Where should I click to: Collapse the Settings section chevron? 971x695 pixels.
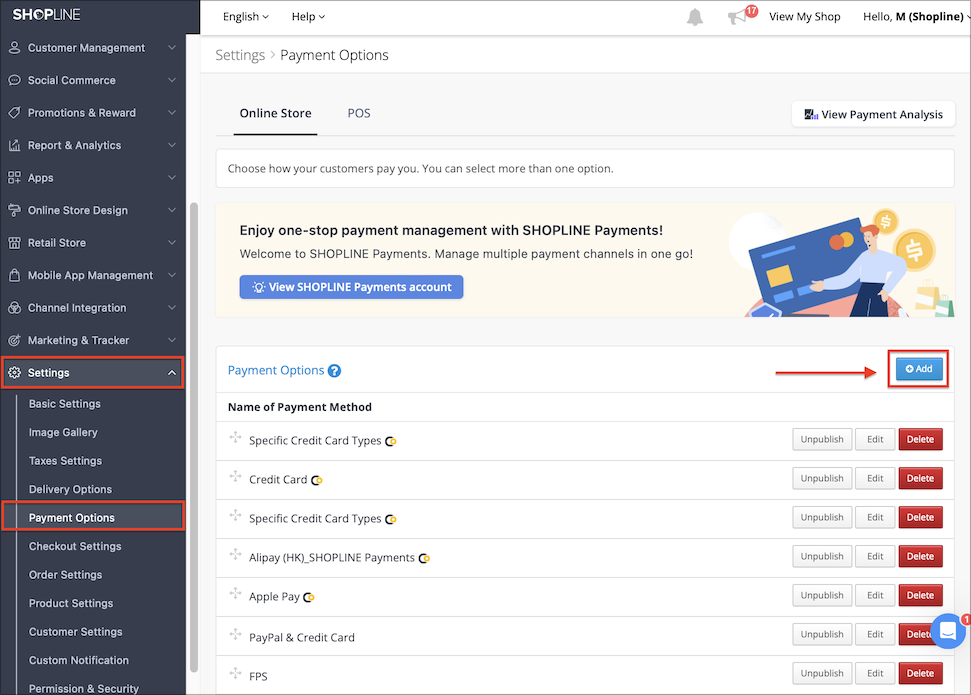(x=169, y=372)
